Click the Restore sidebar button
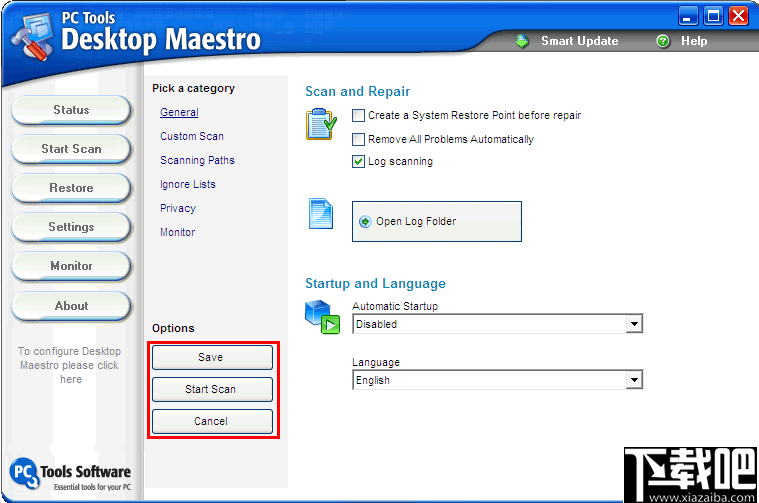 click(71, 188)
